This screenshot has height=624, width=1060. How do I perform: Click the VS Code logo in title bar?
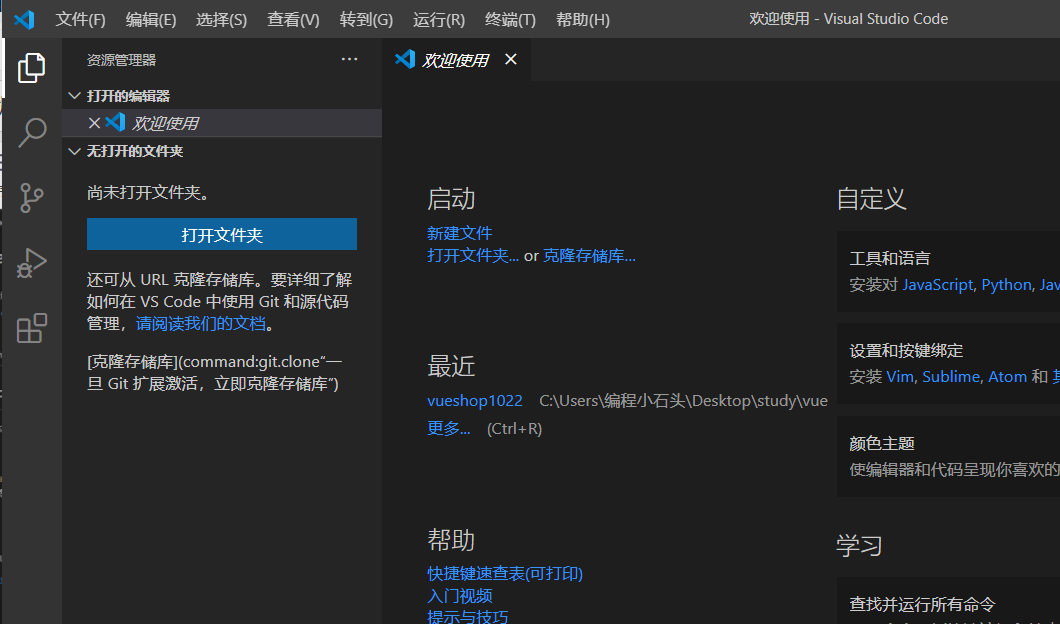tap(24, 20)
